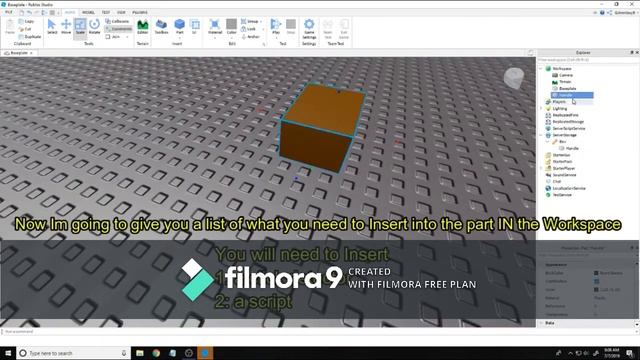This screenshot has width=640, height=360.
Task: Select Terrain in the Explorer
Action: (562, 82)
